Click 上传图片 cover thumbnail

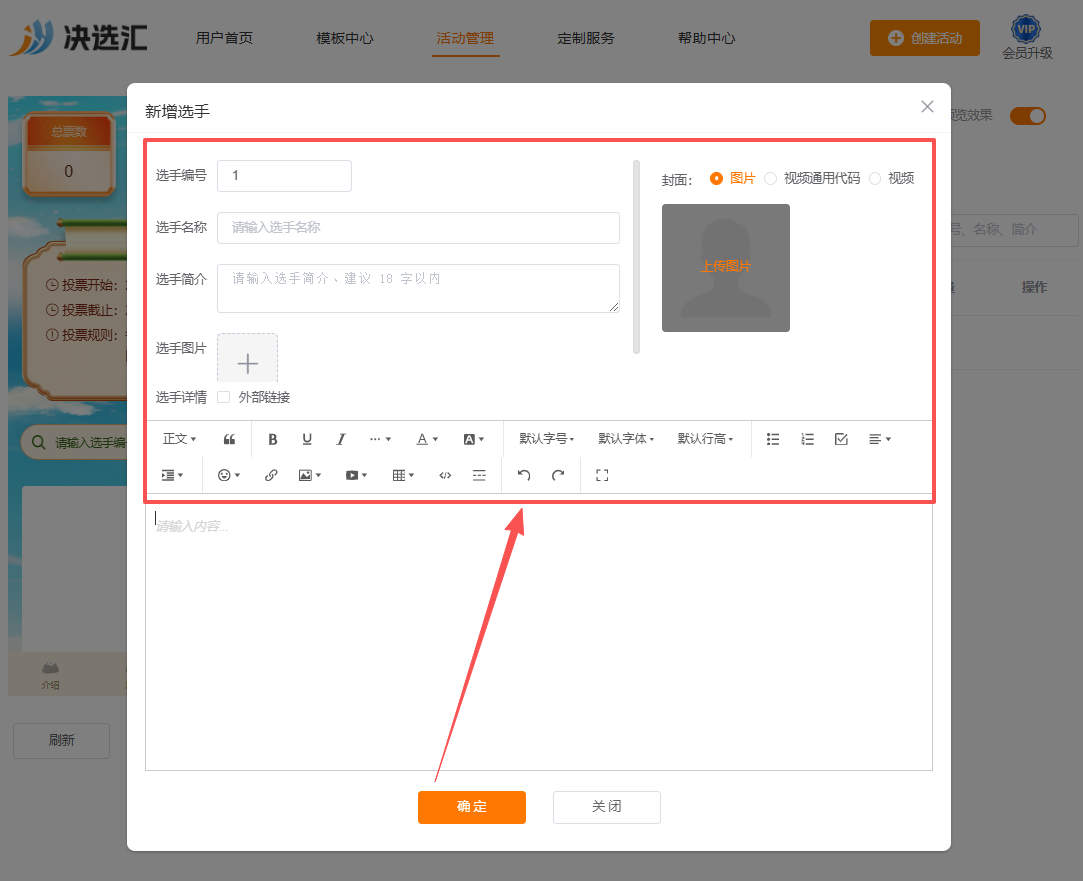click(726, 267)
